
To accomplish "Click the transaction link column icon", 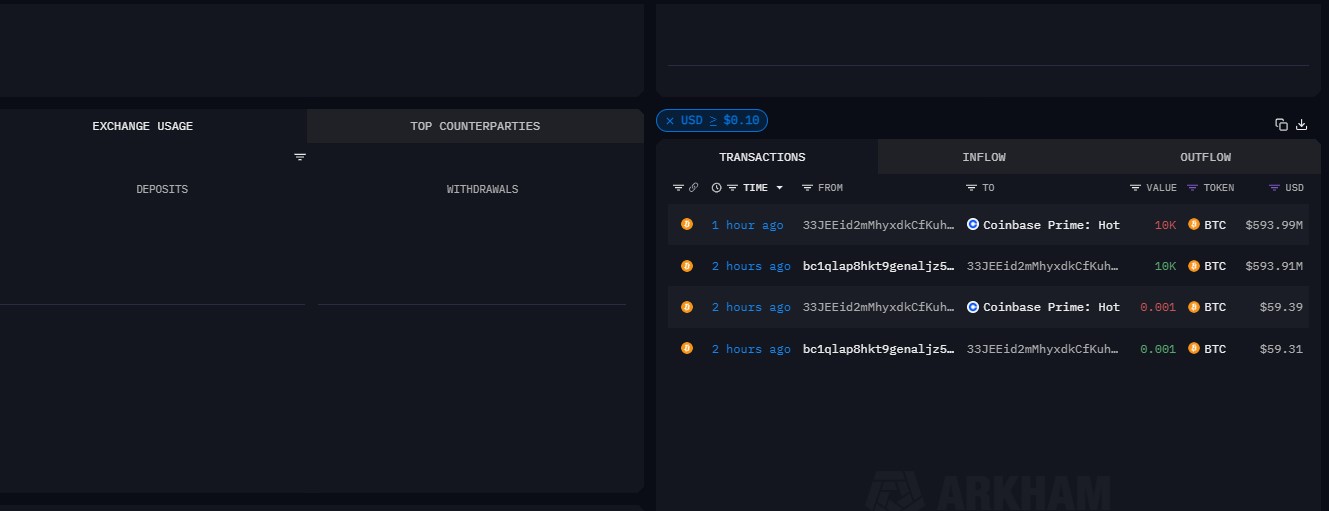I will pos(694,187).
